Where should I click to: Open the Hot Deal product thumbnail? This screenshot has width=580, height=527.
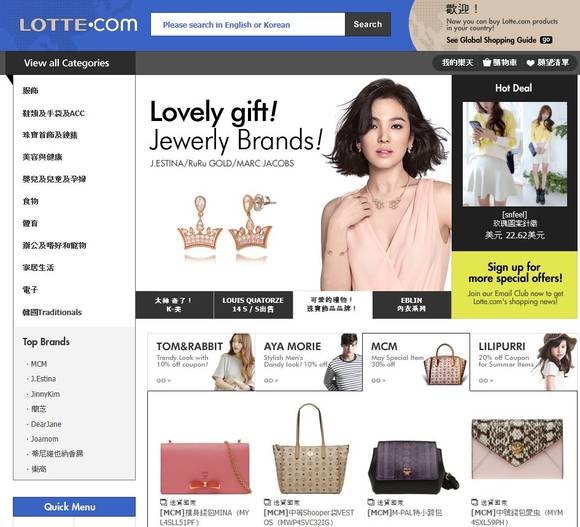coord(515,154)
